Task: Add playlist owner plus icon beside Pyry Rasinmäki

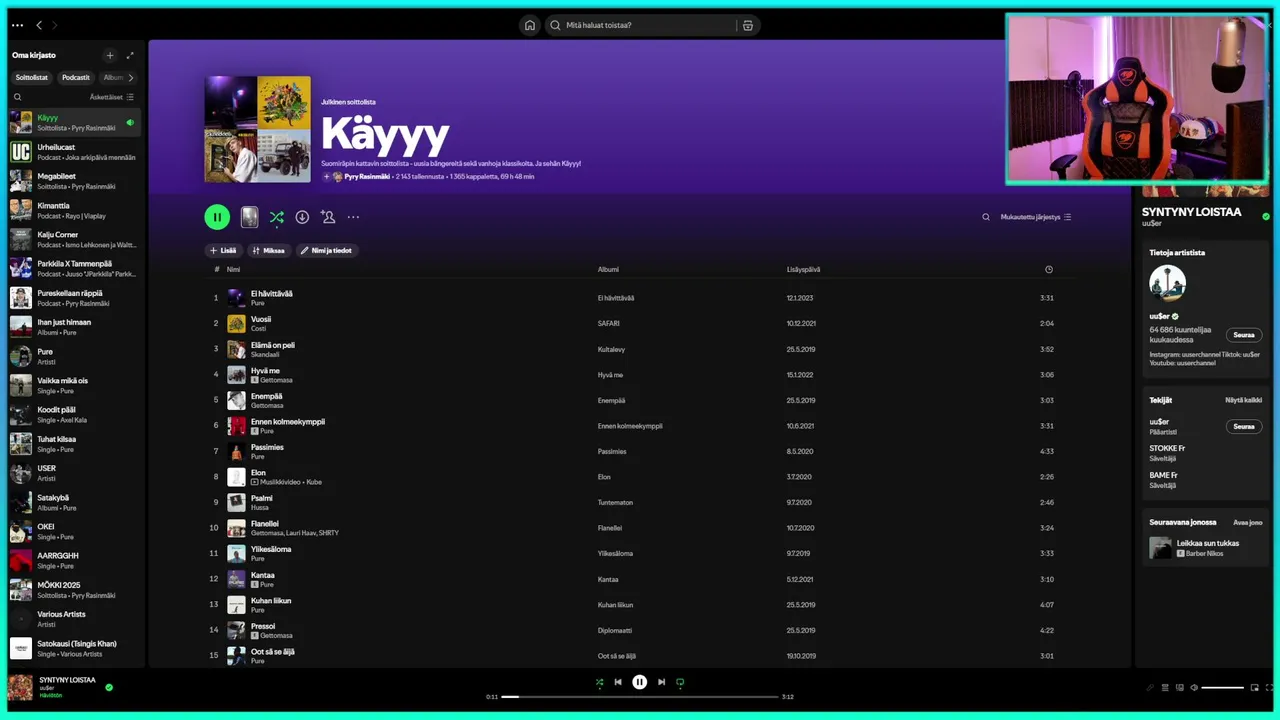Action: (x=326, y=176)
